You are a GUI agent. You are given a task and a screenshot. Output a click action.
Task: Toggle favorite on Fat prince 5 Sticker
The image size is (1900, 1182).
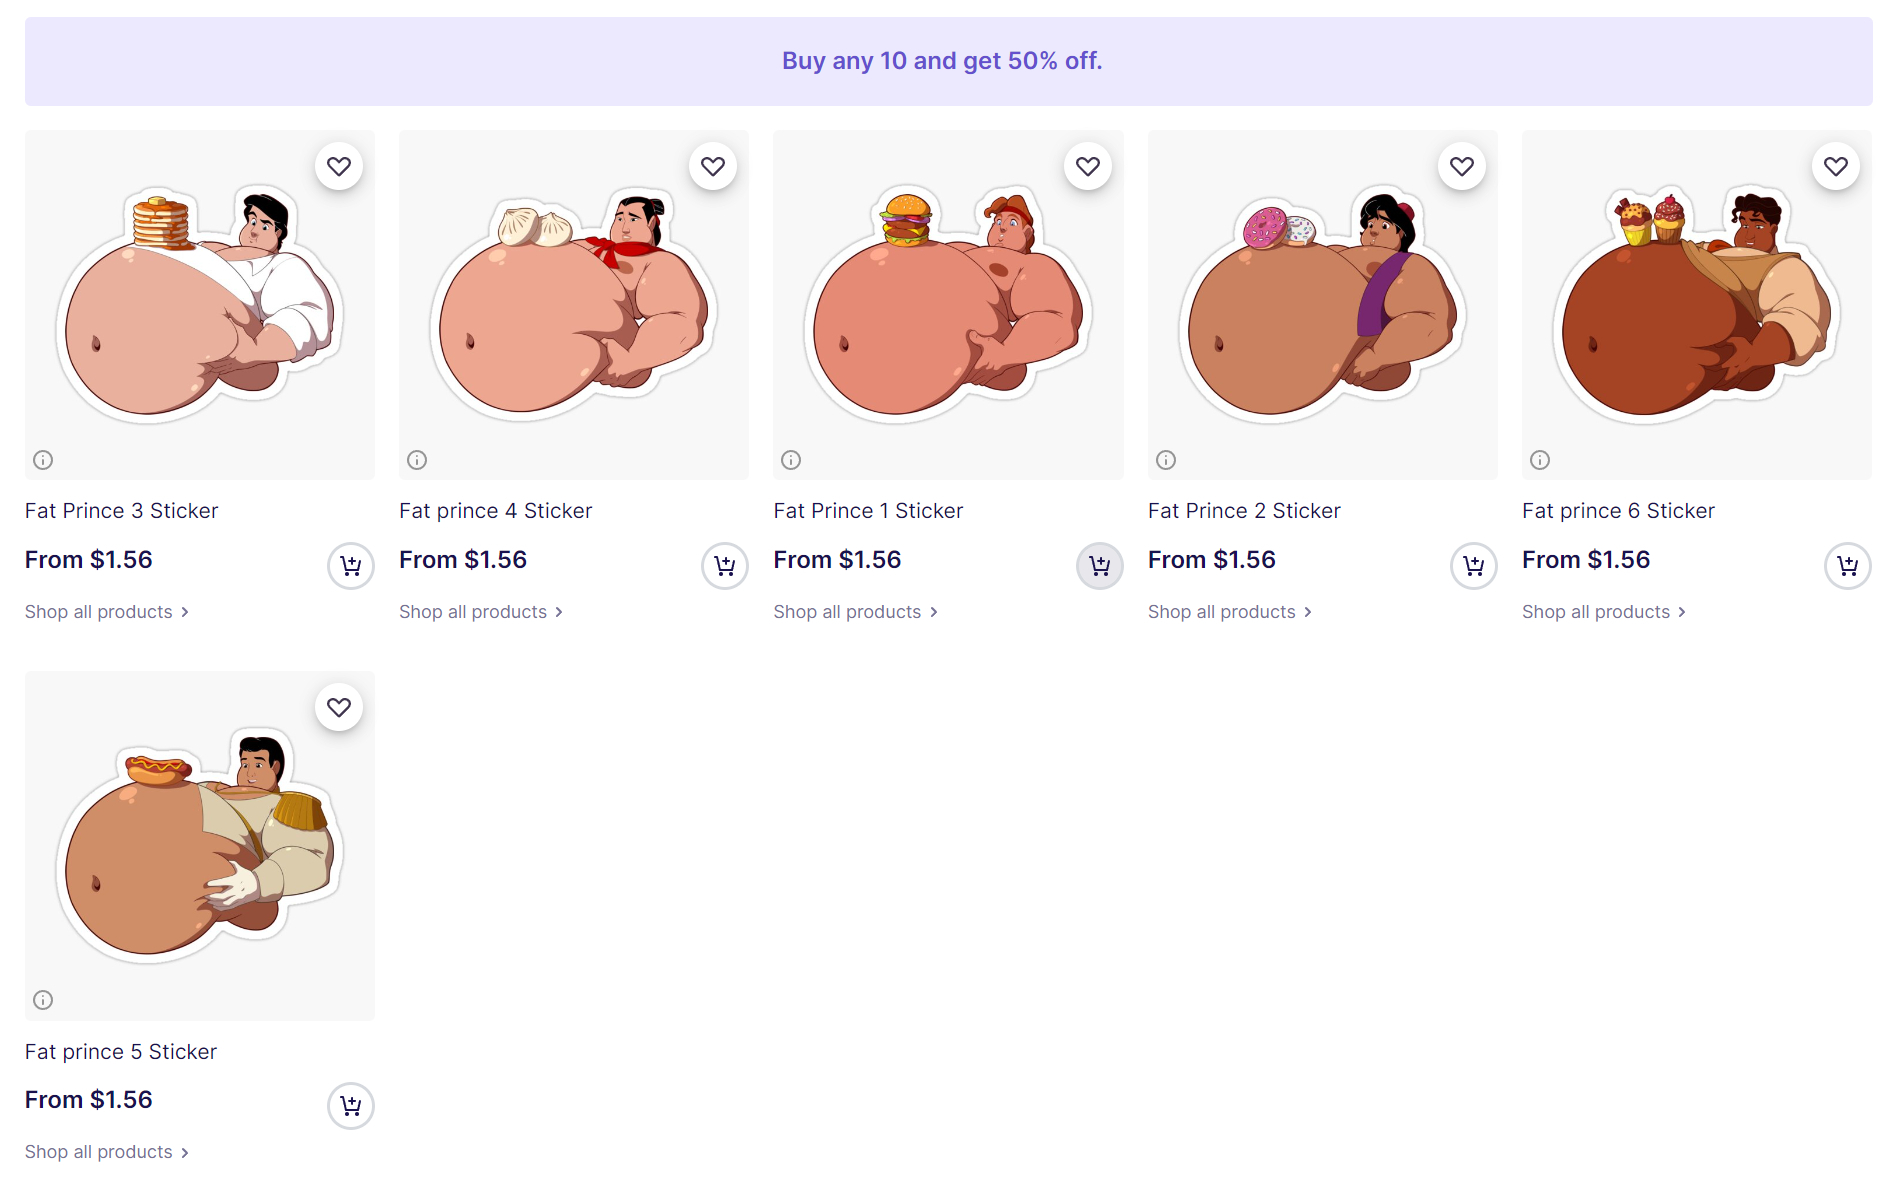(x=339, y=707)
